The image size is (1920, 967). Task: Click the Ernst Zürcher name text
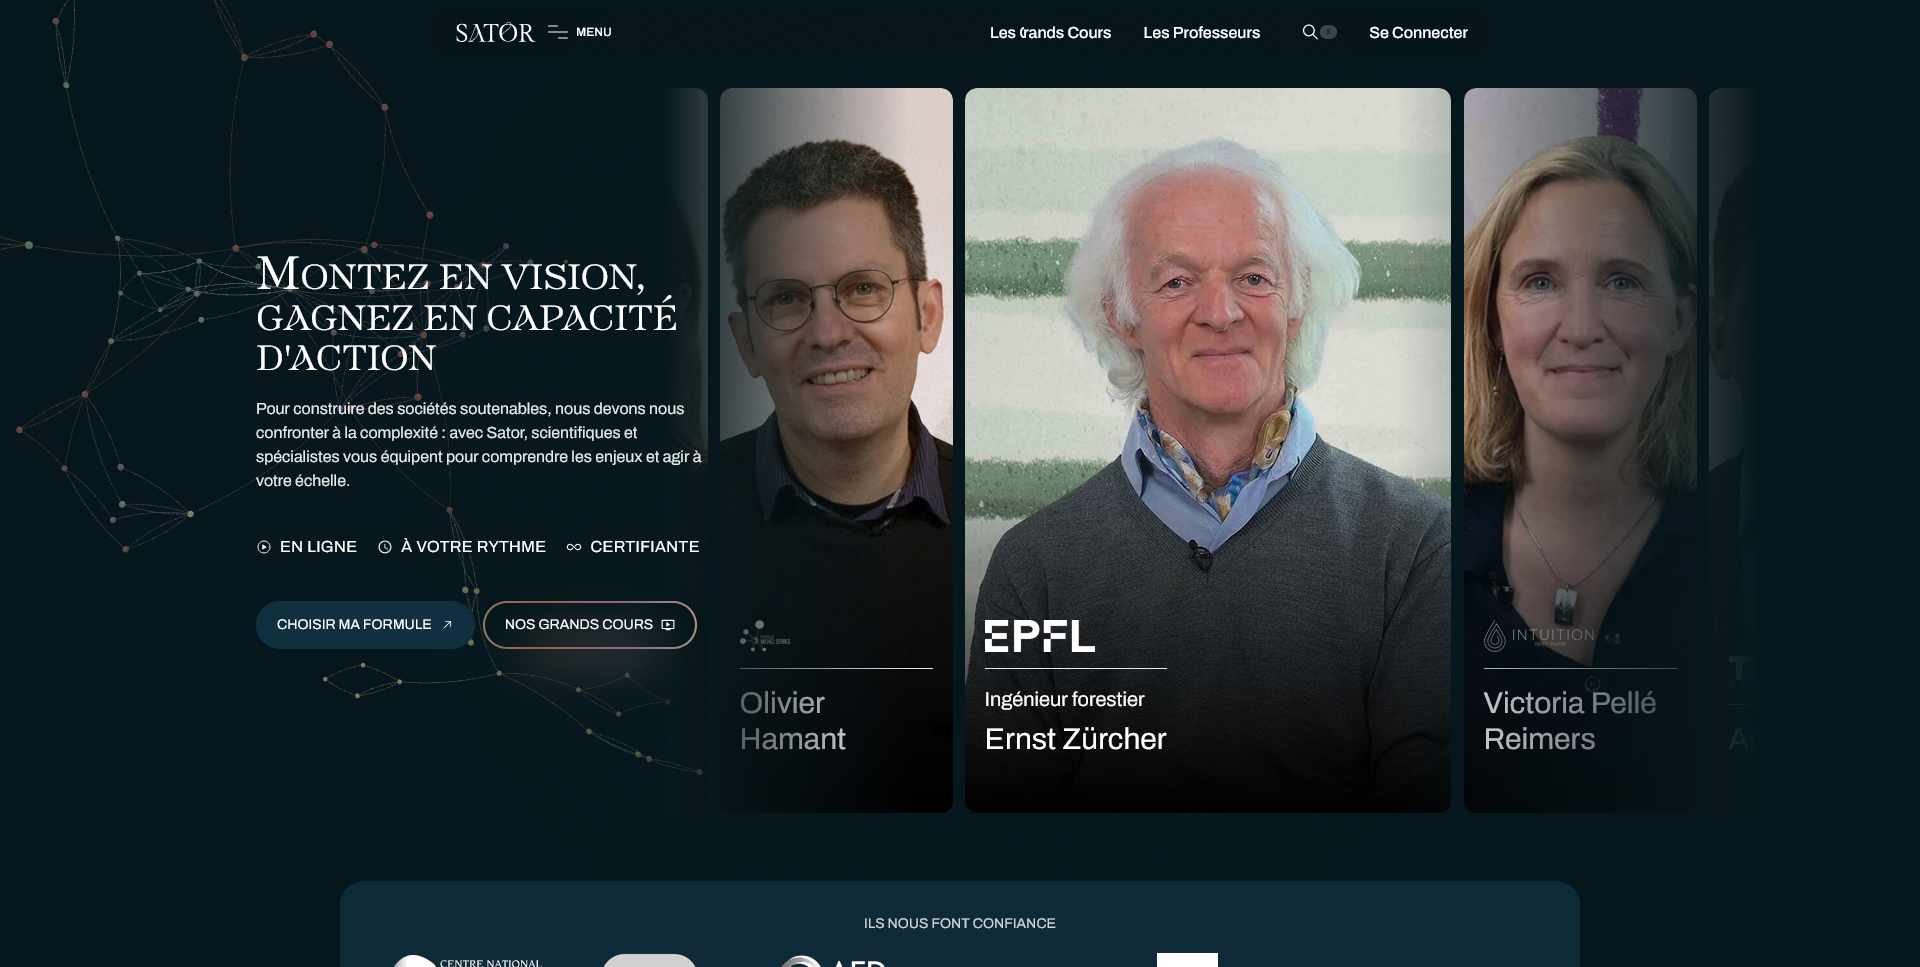tap(1075, 739)
